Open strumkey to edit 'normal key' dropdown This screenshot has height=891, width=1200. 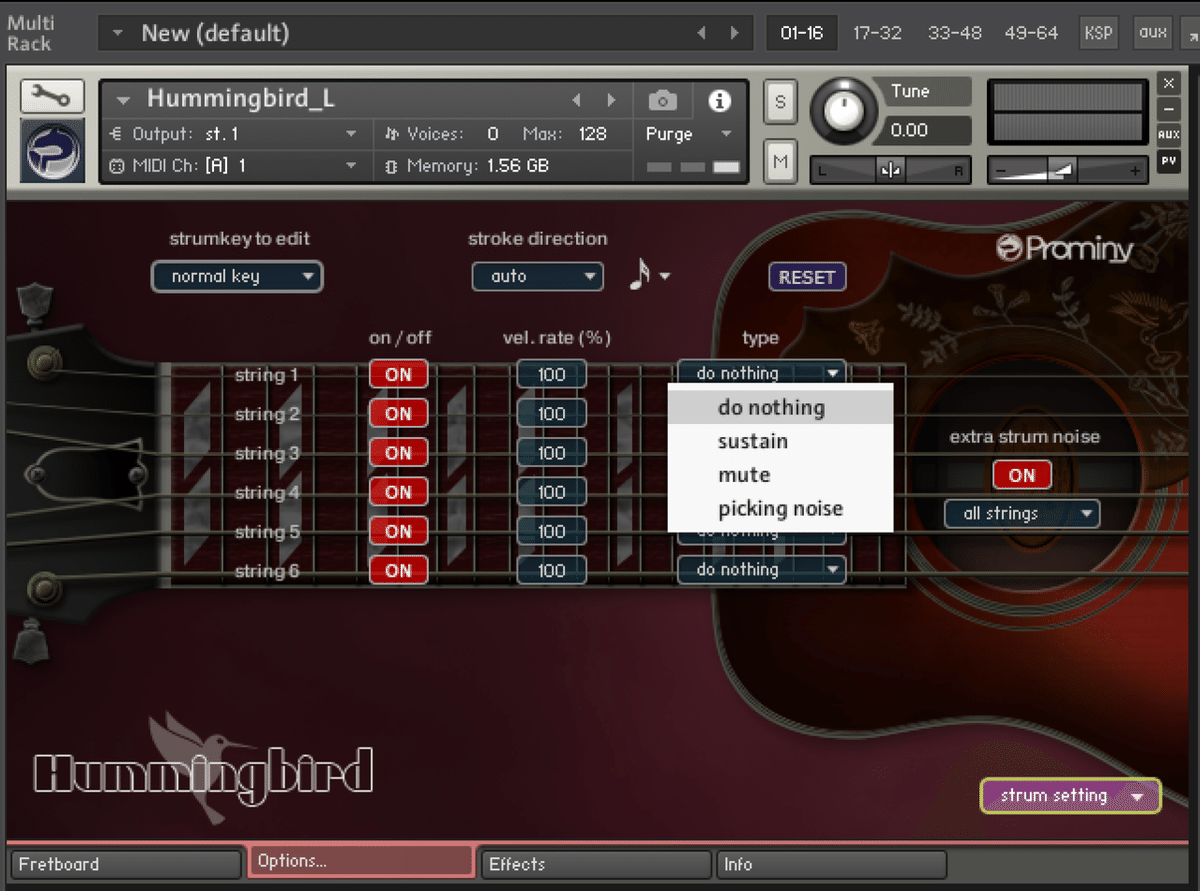pos(237,277)
